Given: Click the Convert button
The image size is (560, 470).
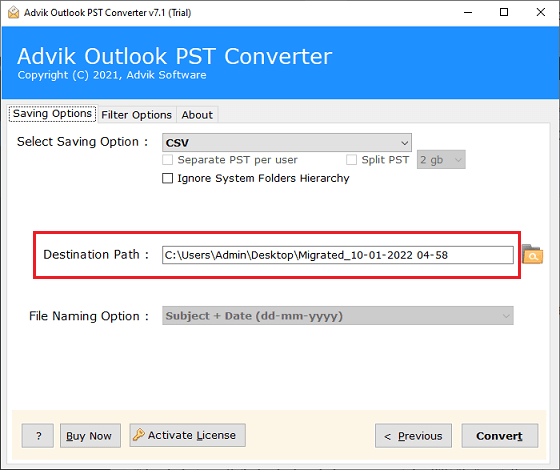Looking at the screenshot, I should pyautogui.click(x=499, y=436).
